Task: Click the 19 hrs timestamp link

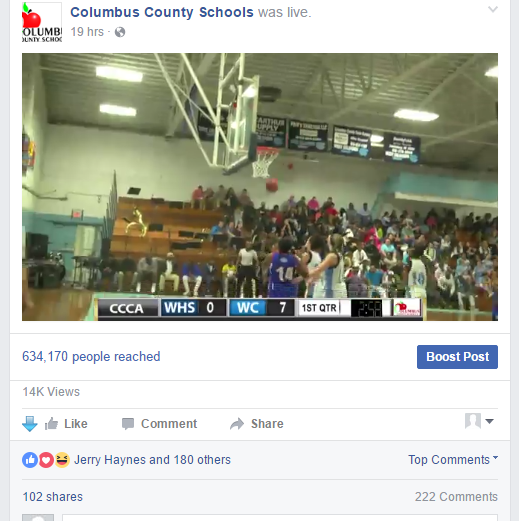Action: pos(87,32)
